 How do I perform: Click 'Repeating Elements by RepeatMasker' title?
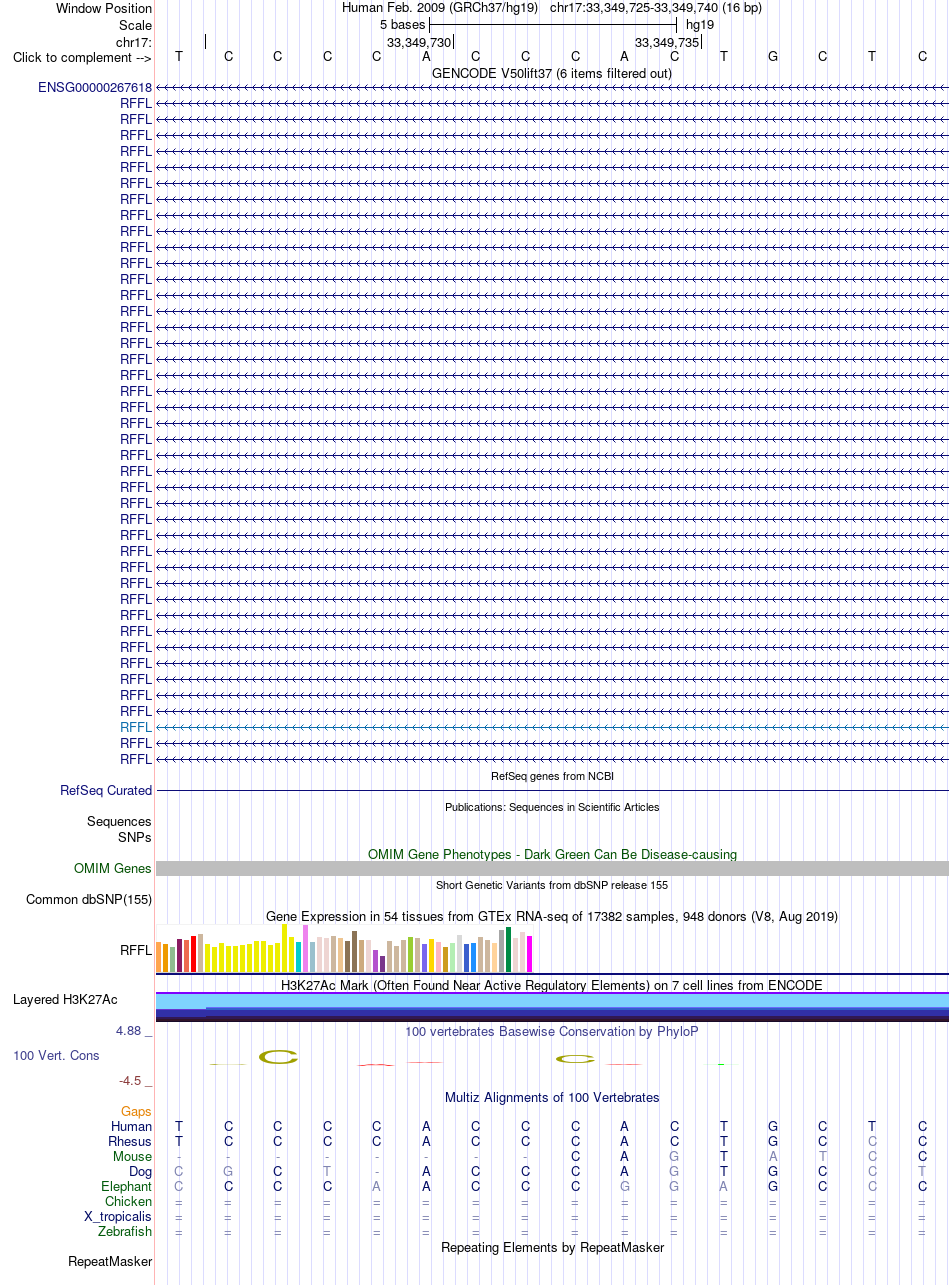coord(552,1247)
